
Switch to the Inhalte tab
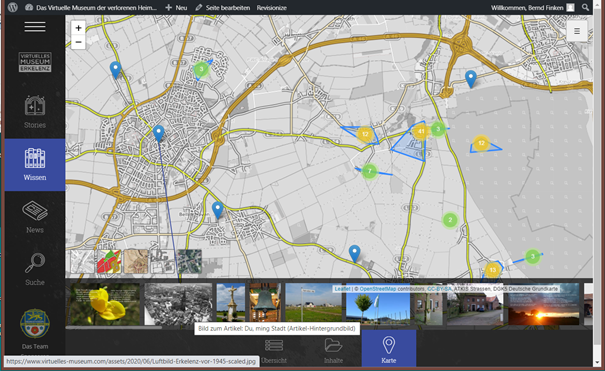333,351
